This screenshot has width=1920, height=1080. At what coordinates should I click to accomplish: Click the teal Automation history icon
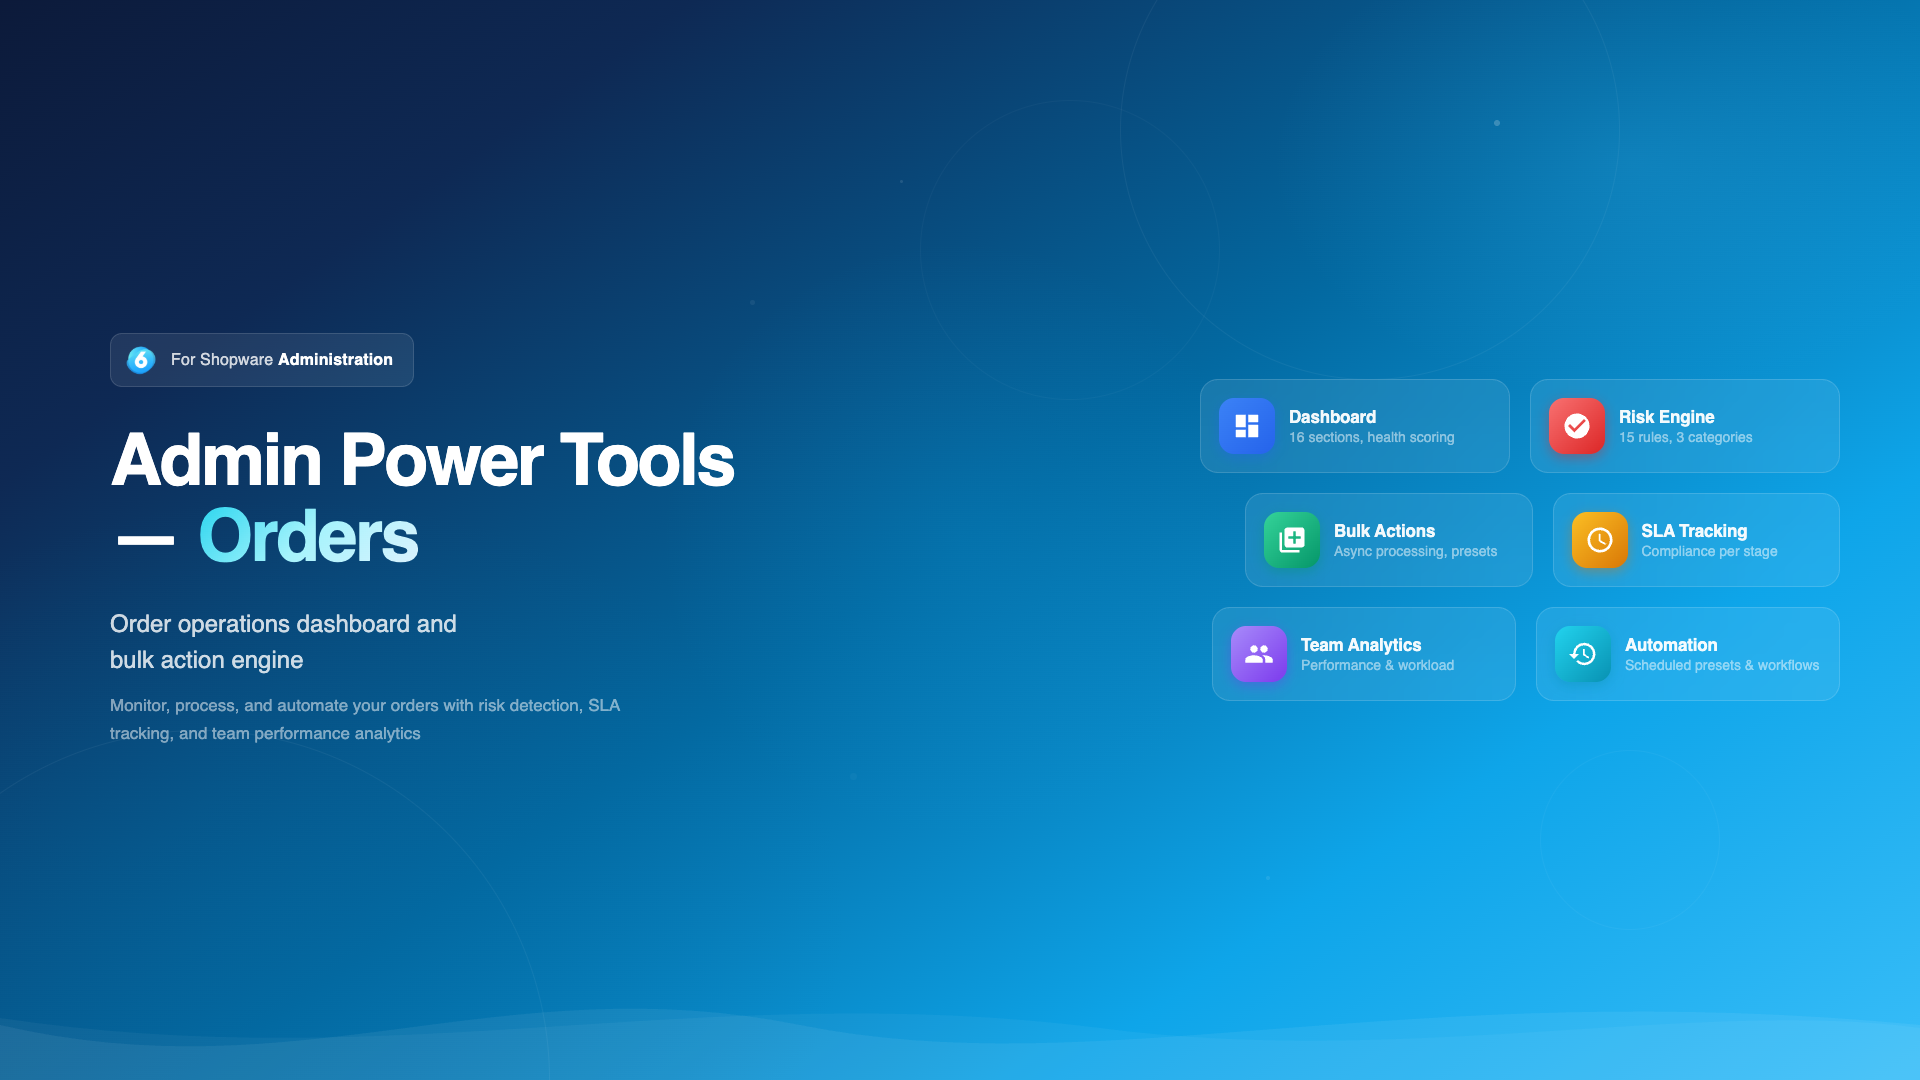click(x=1583, y=654)
